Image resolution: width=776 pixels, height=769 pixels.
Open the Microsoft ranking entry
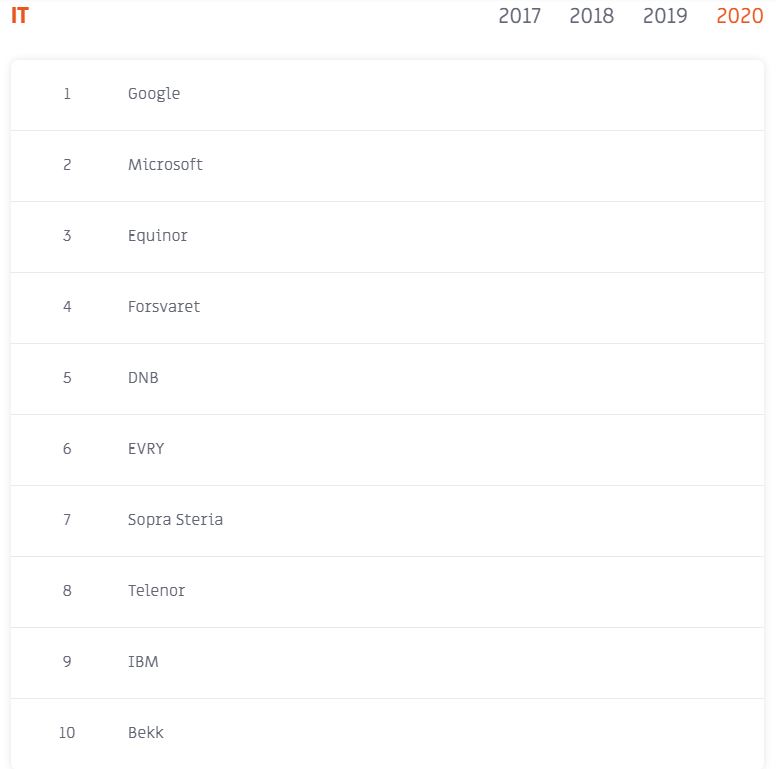pyautogui.click(x=388, y=166)
